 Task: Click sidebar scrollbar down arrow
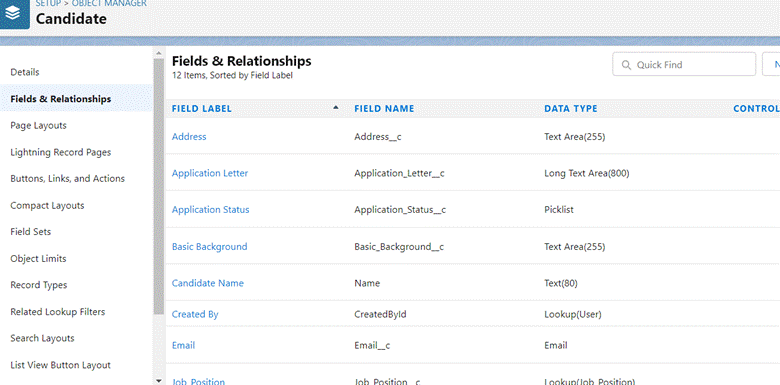tap(159, 381)
